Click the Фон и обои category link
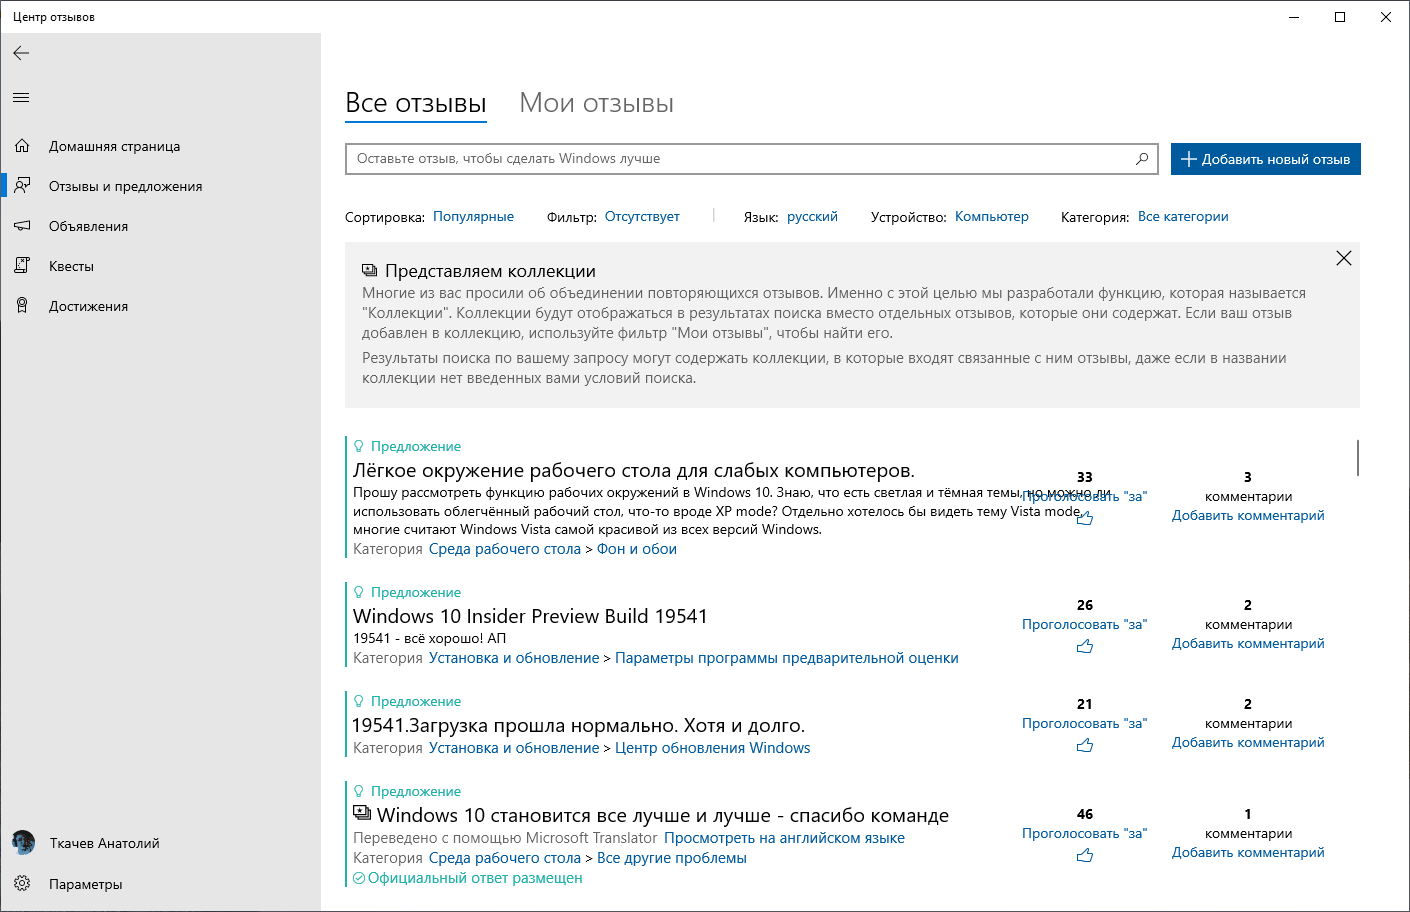 click(x=637, y=549)
